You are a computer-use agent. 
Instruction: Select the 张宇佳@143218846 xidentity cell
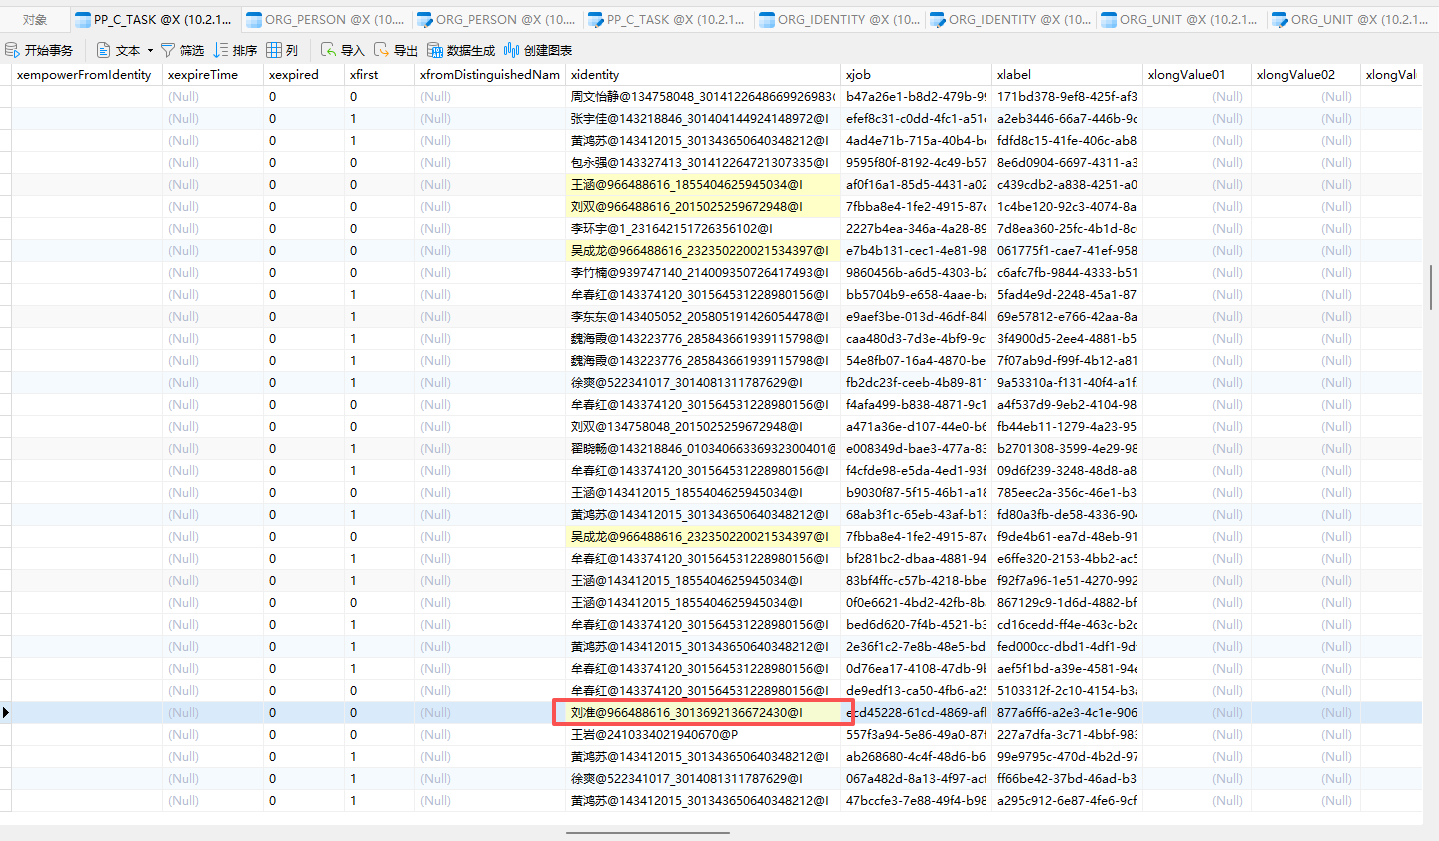tap(703, 119)
